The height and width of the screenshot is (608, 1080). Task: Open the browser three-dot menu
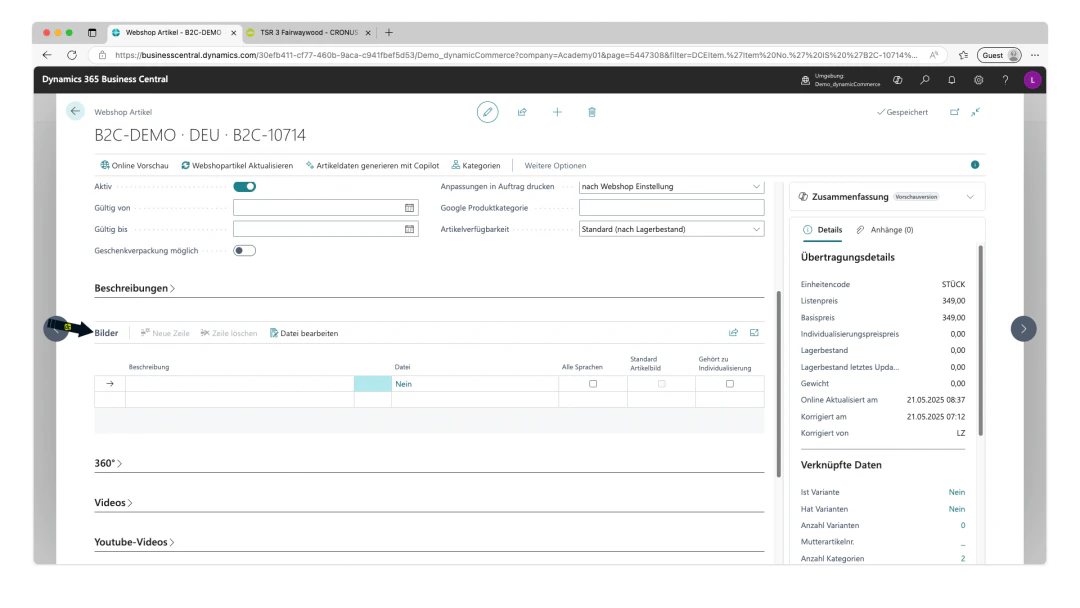pyautogui.click(x=1035, y=55)
